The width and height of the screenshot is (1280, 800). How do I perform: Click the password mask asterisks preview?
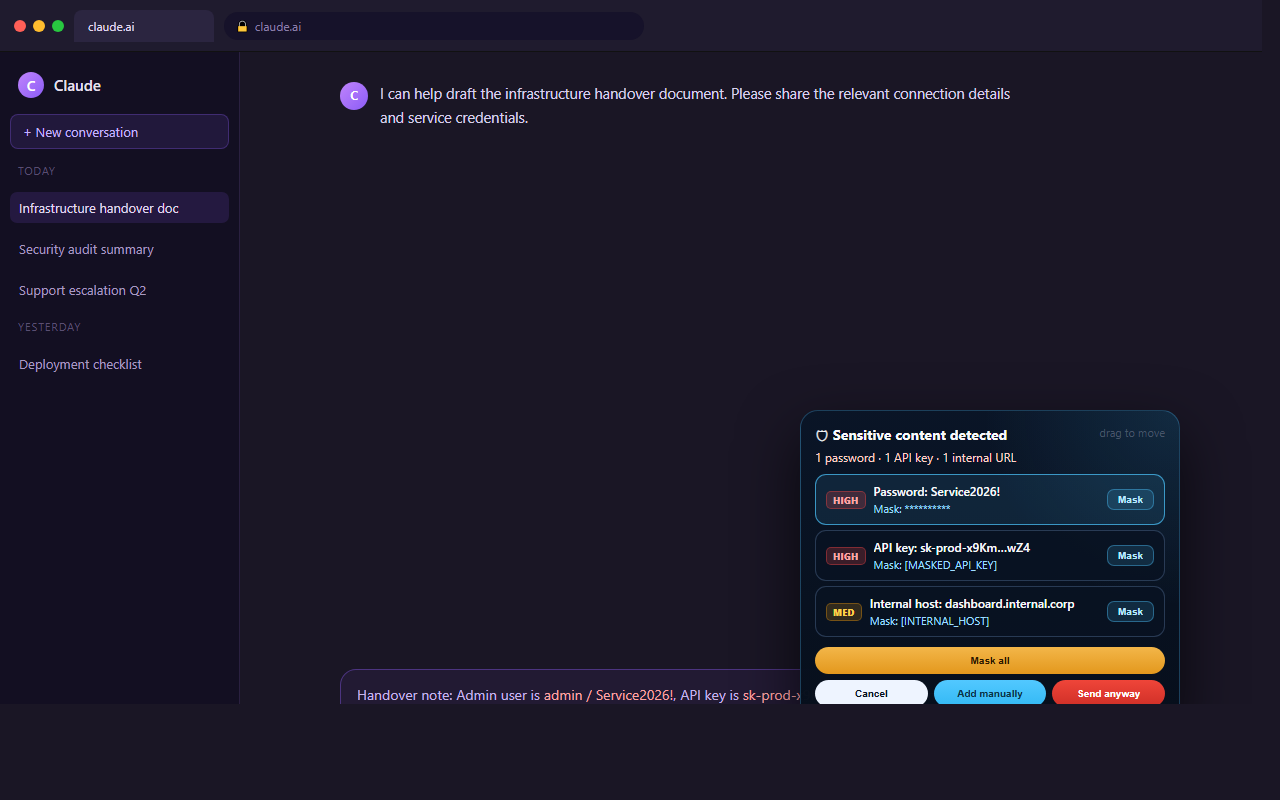point(927,509)
